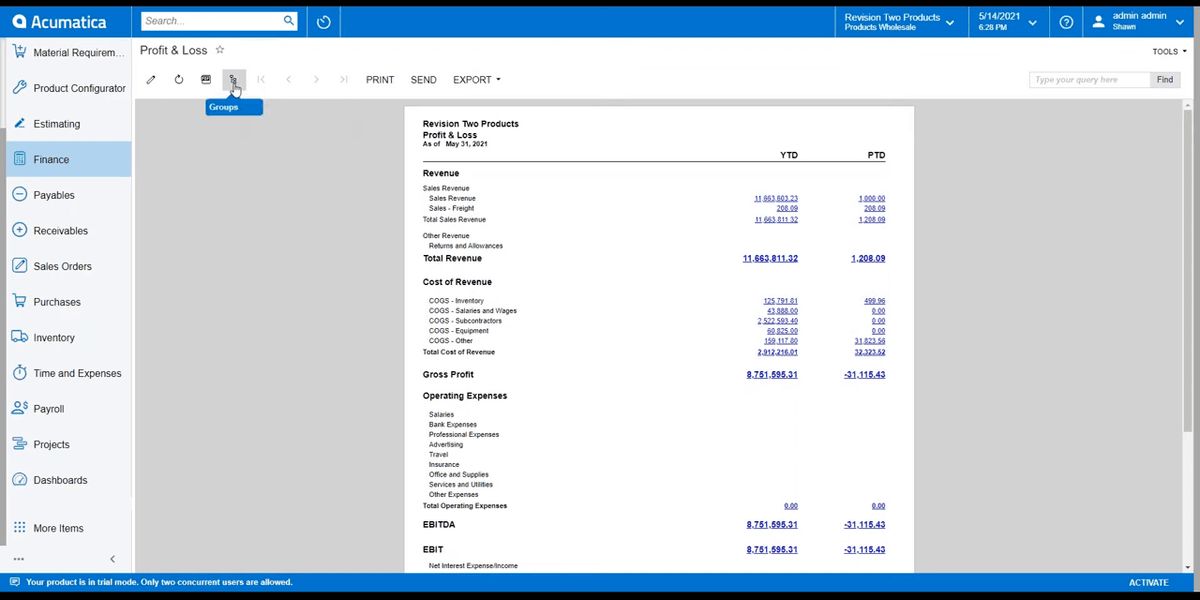Open Inventory workspace
Viewport: 1200px width, 600px height.
pyautogui.click(x=65, y=338)
